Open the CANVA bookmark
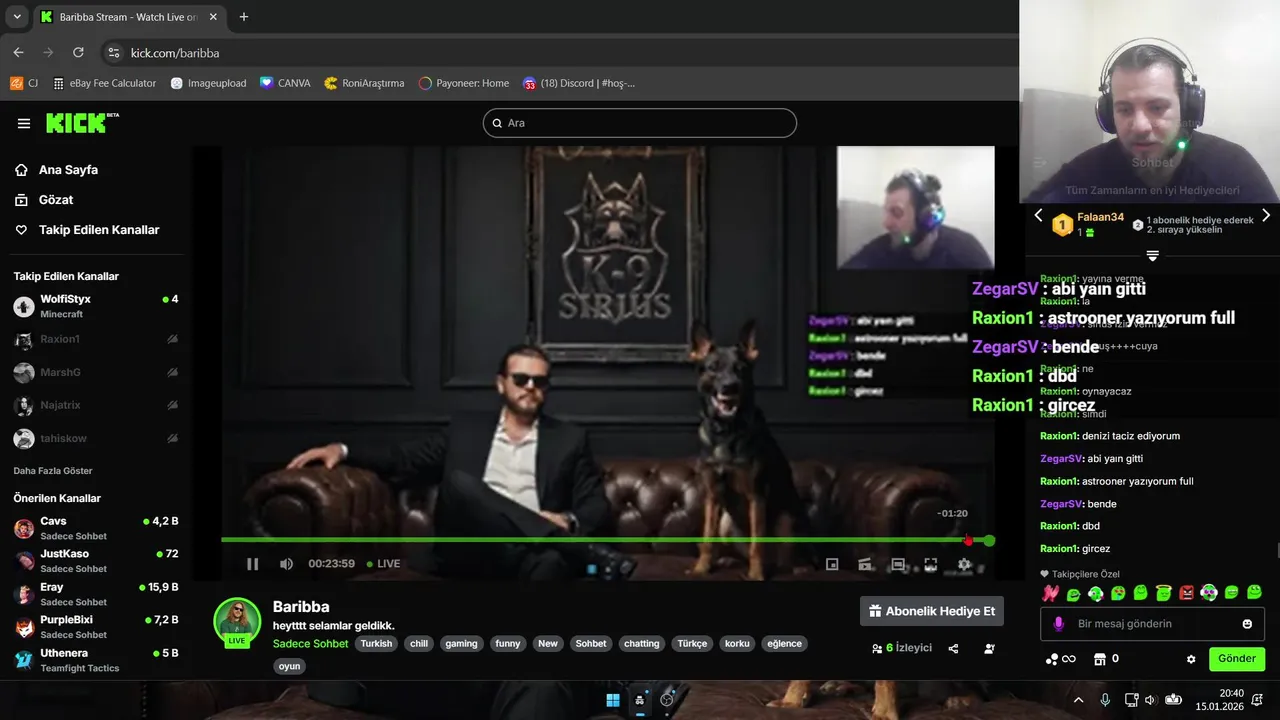Viewport: 1280px width, 720px height. click(x=285, y=83)
